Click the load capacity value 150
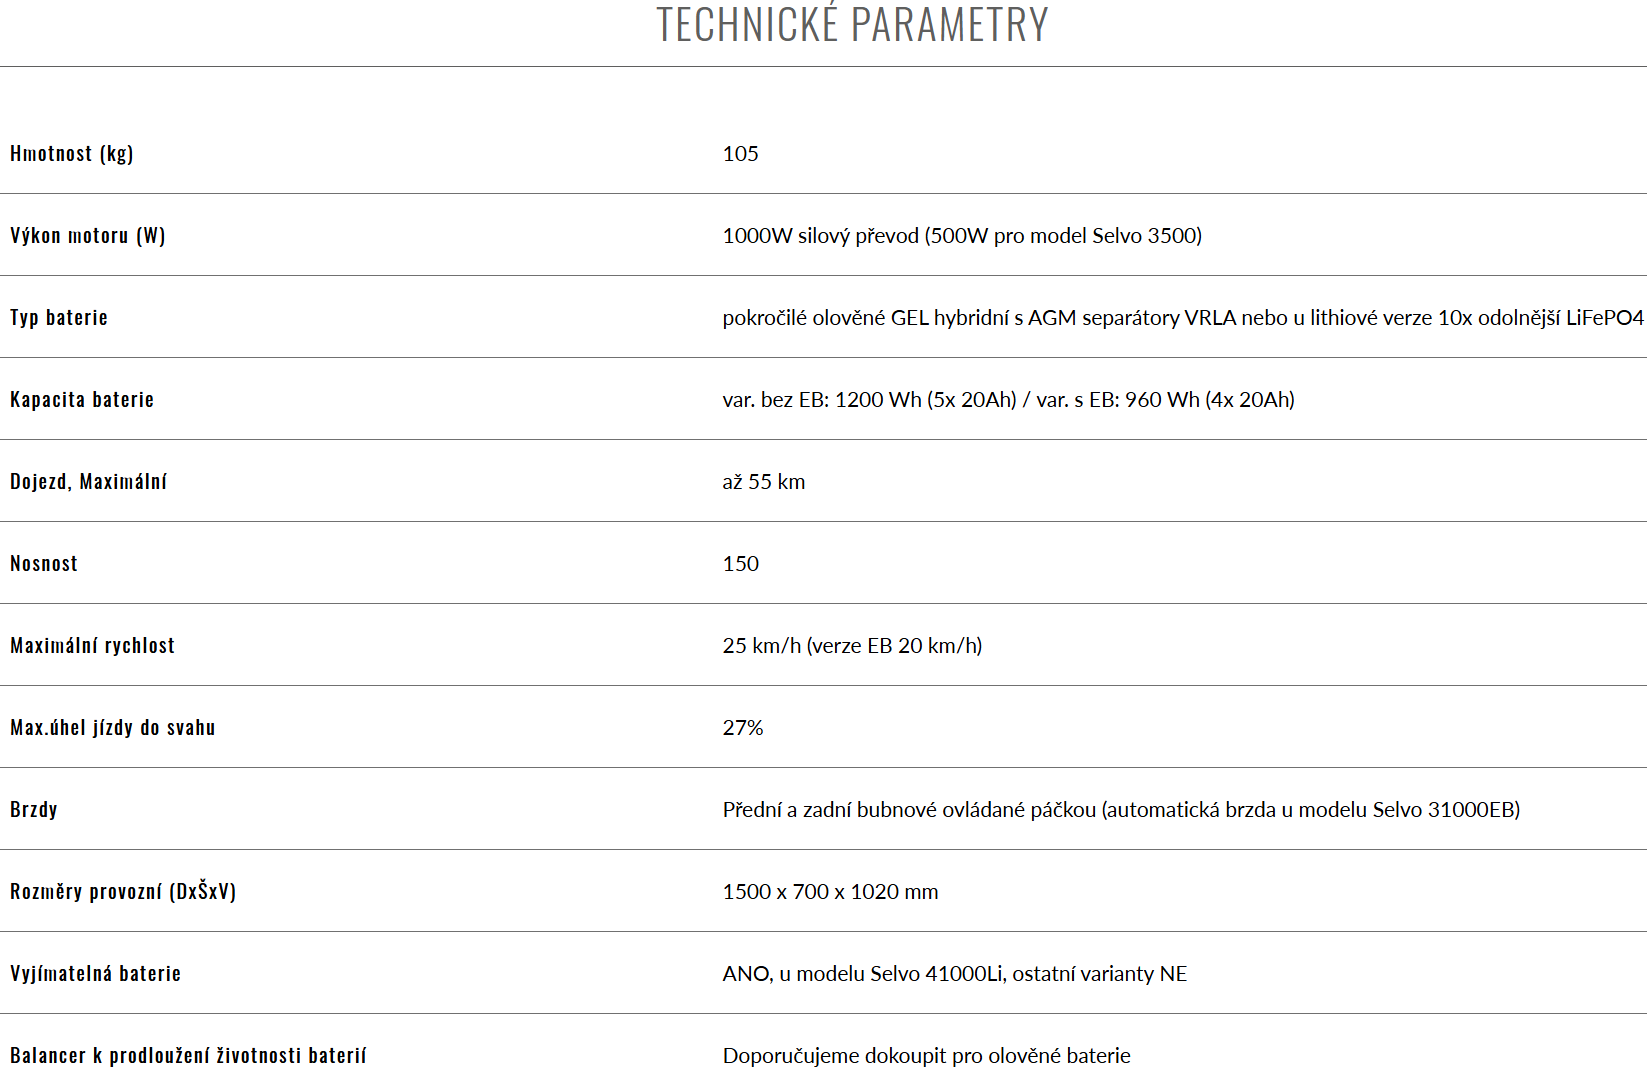Screen dimensions: 1647x1074 [x=741, y=563]
